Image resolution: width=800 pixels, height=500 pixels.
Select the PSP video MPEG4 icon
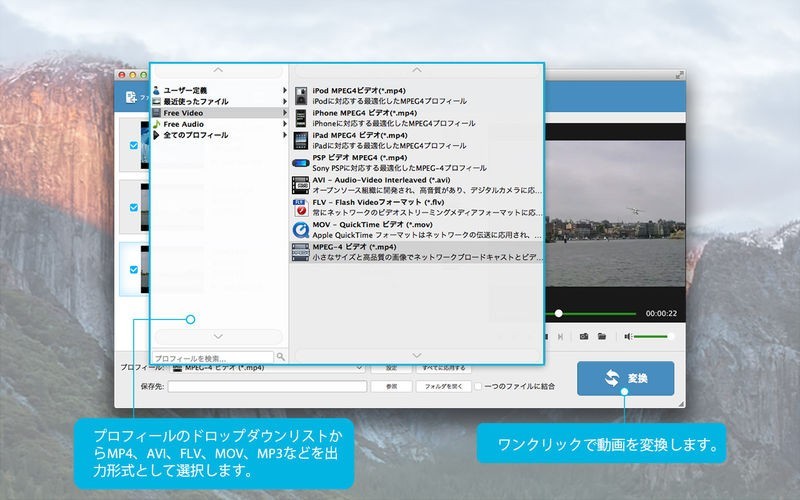click(x=300, y=162)
